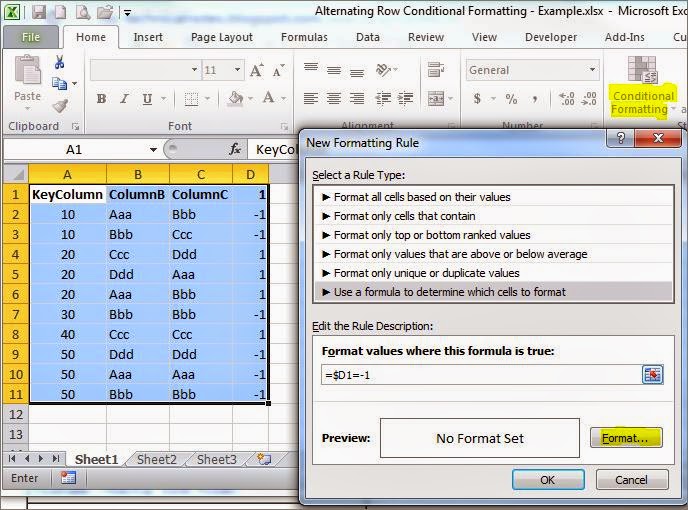This screenshot has width=688, height=510.
Task: Switch to the Sheet2 worksheet tab
Action: point(157,460)
